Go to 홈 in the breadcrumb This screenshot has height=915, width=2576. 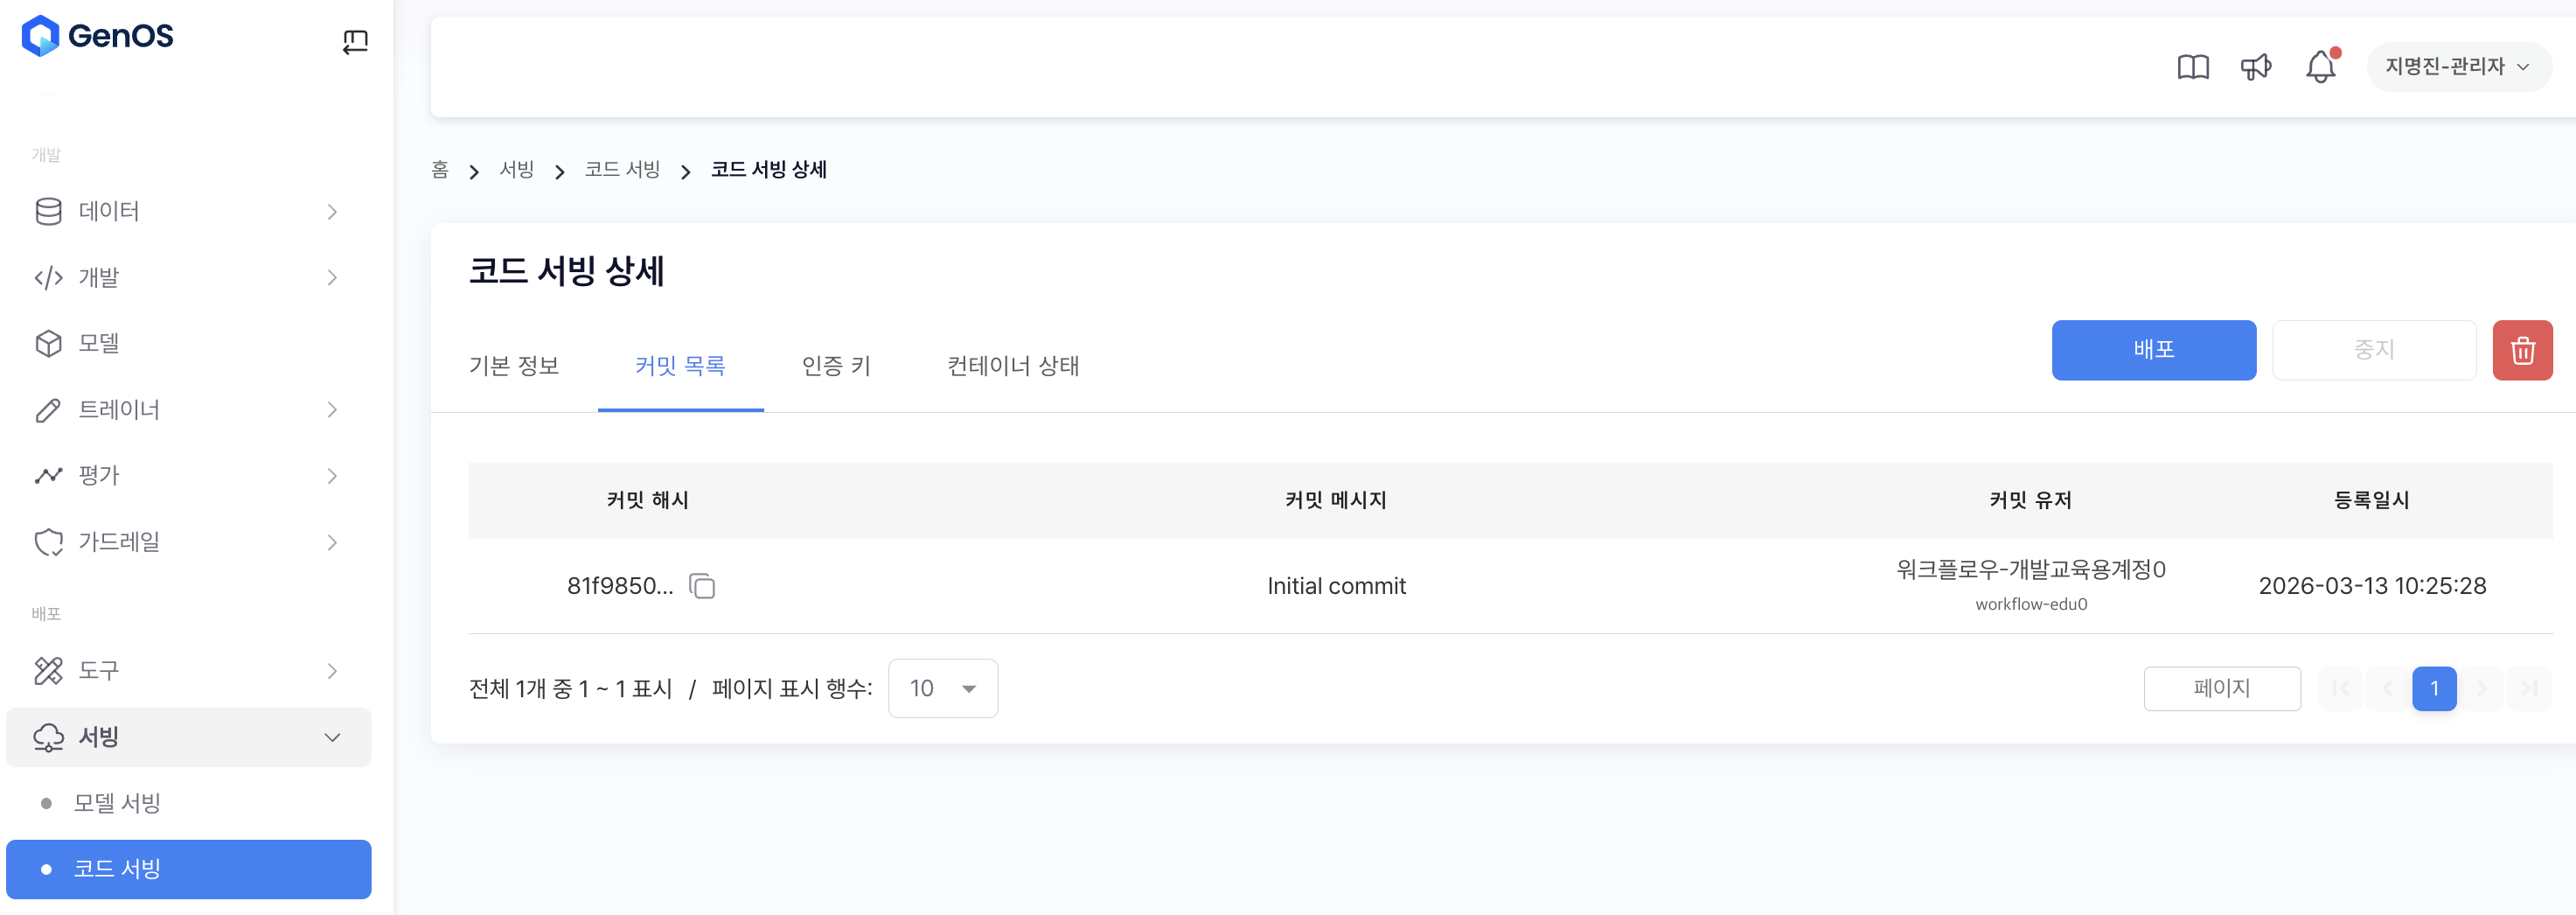440,170
